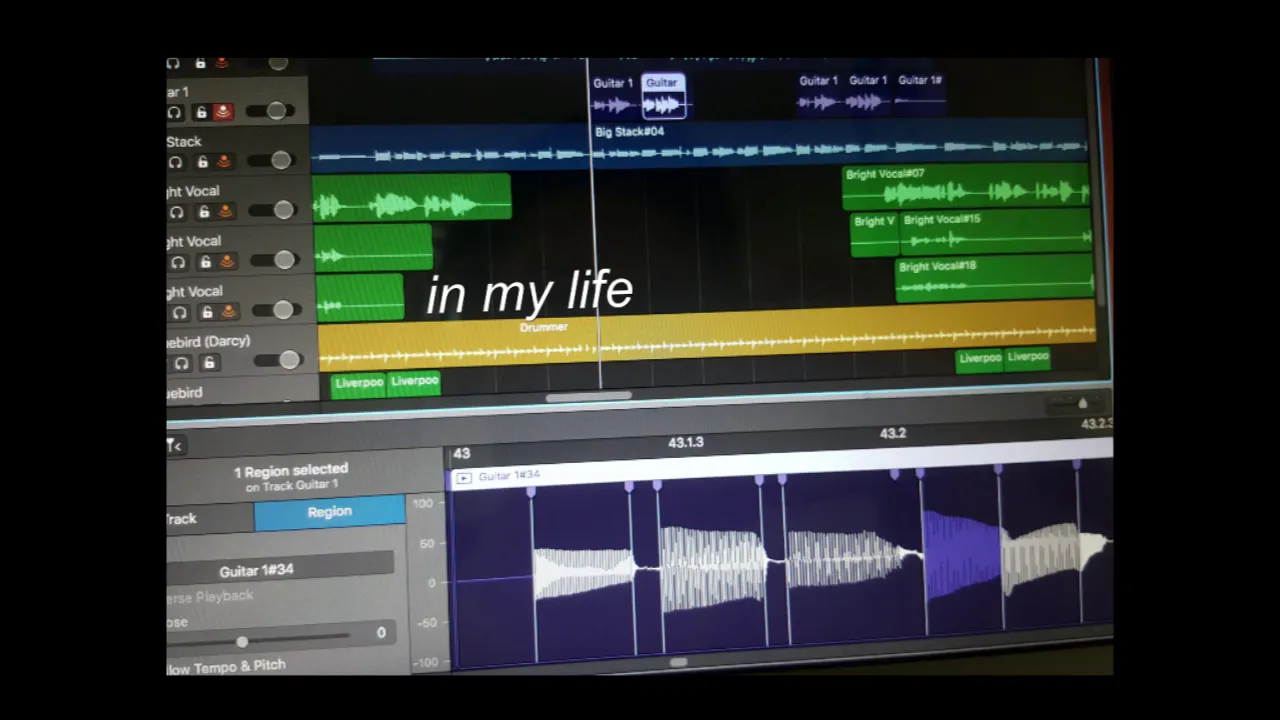The width and height of the screenshot is (1280, 720).
Task: Lock the track holding the Bright Vocal#07 region
Action: click(203, 212)
